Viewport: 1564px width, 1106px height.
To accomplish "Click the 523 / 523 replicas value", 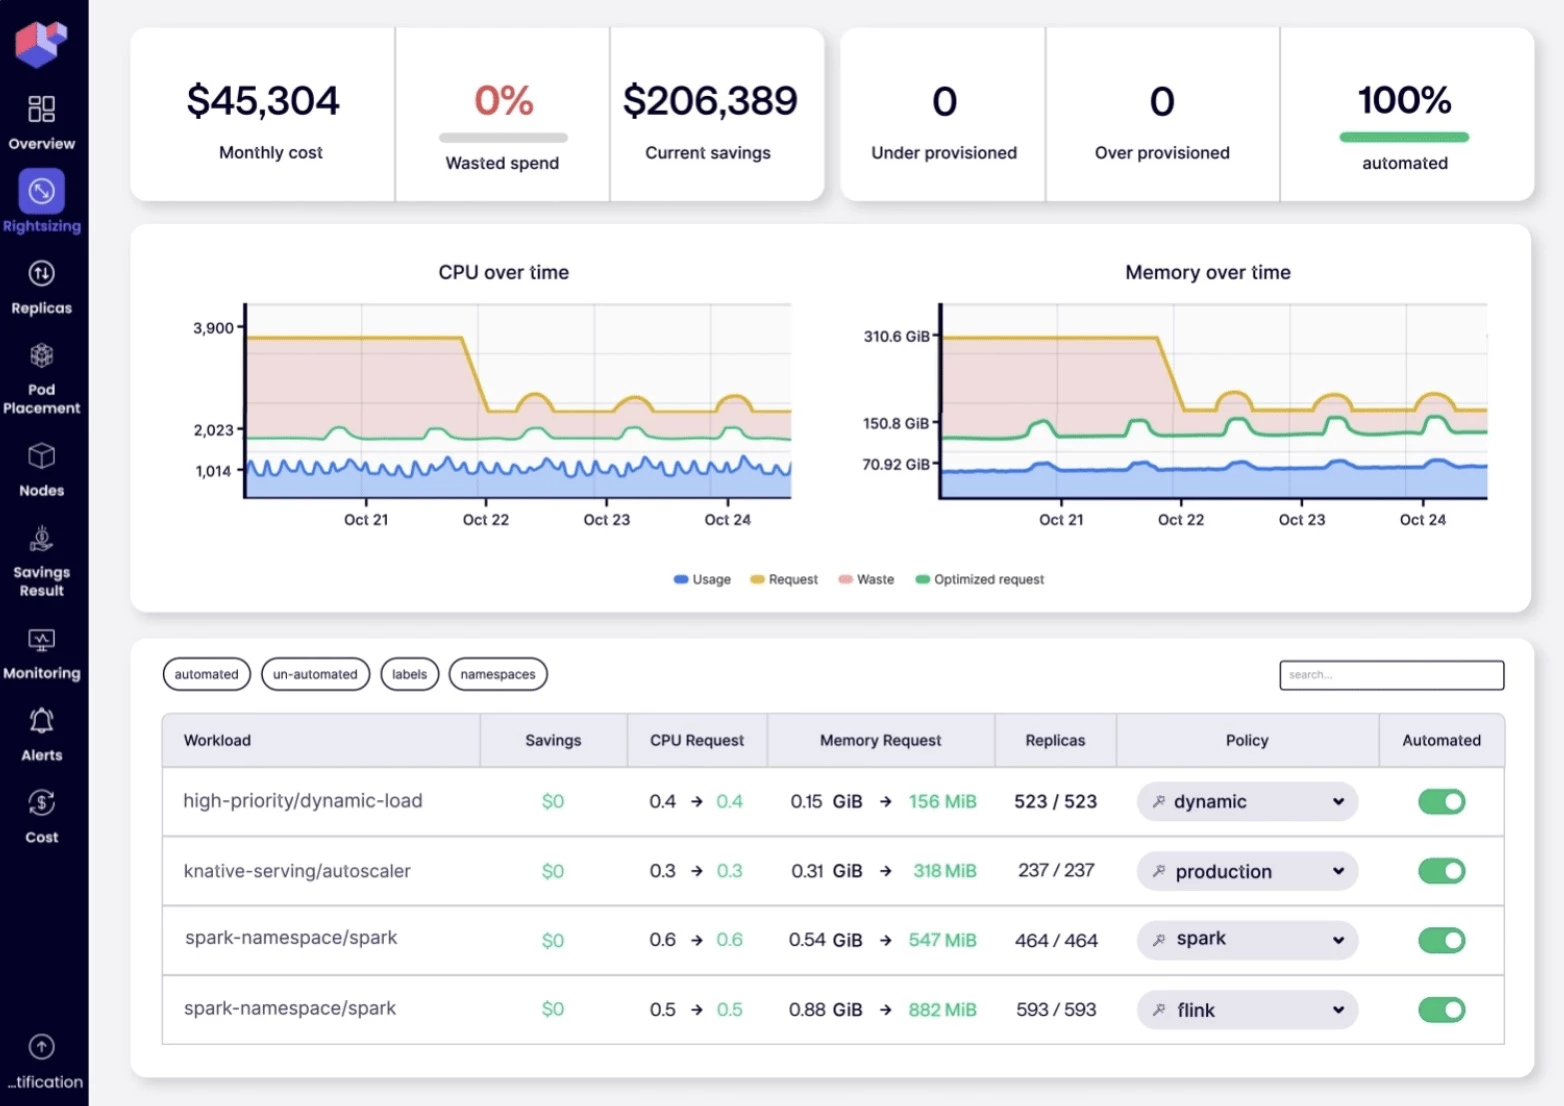I will coord(1055,801).
